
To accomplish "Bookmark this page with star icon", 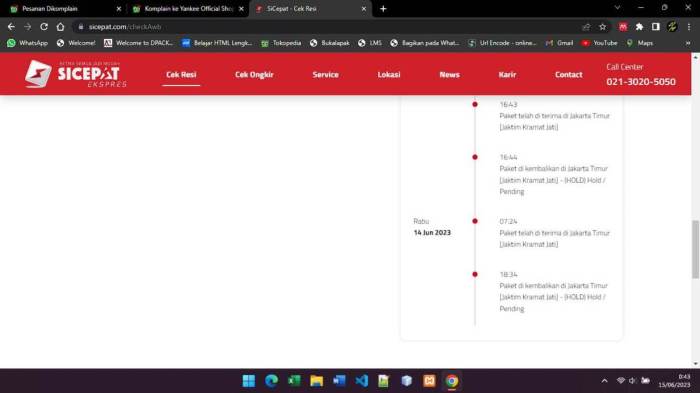I will (603, 27).
